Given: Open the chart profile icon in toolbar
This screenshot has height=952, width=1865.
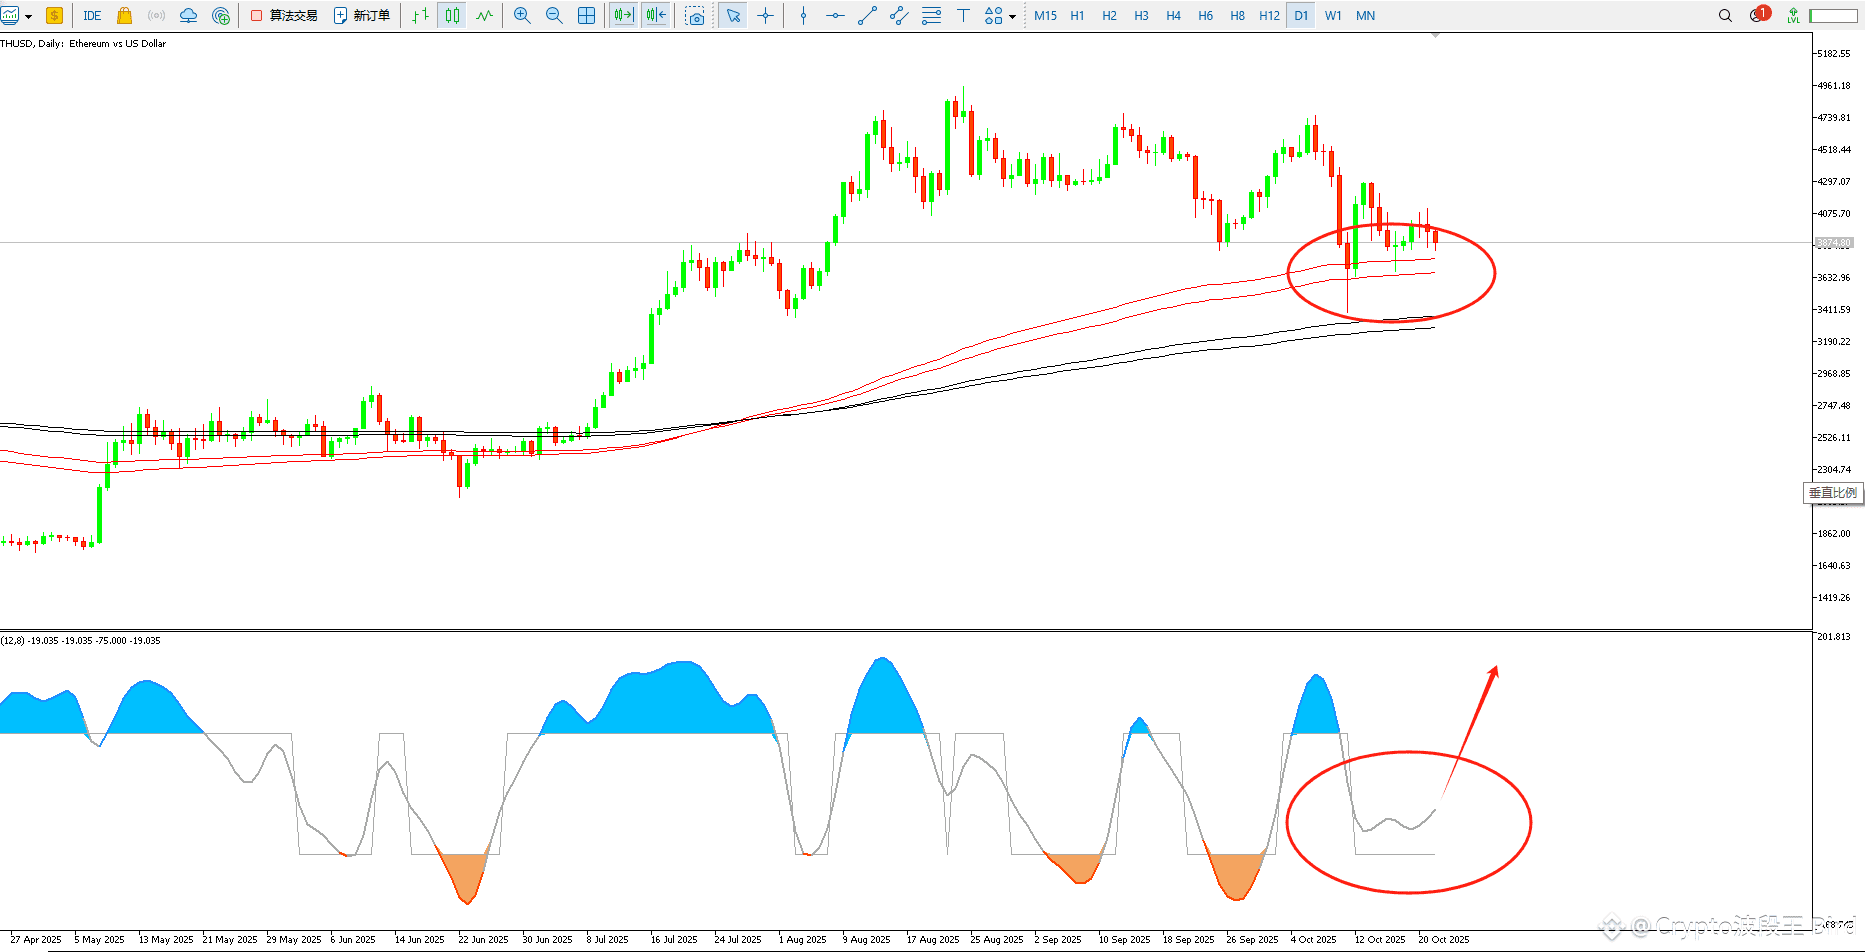Looking at the screenshot, I should 10,15.
